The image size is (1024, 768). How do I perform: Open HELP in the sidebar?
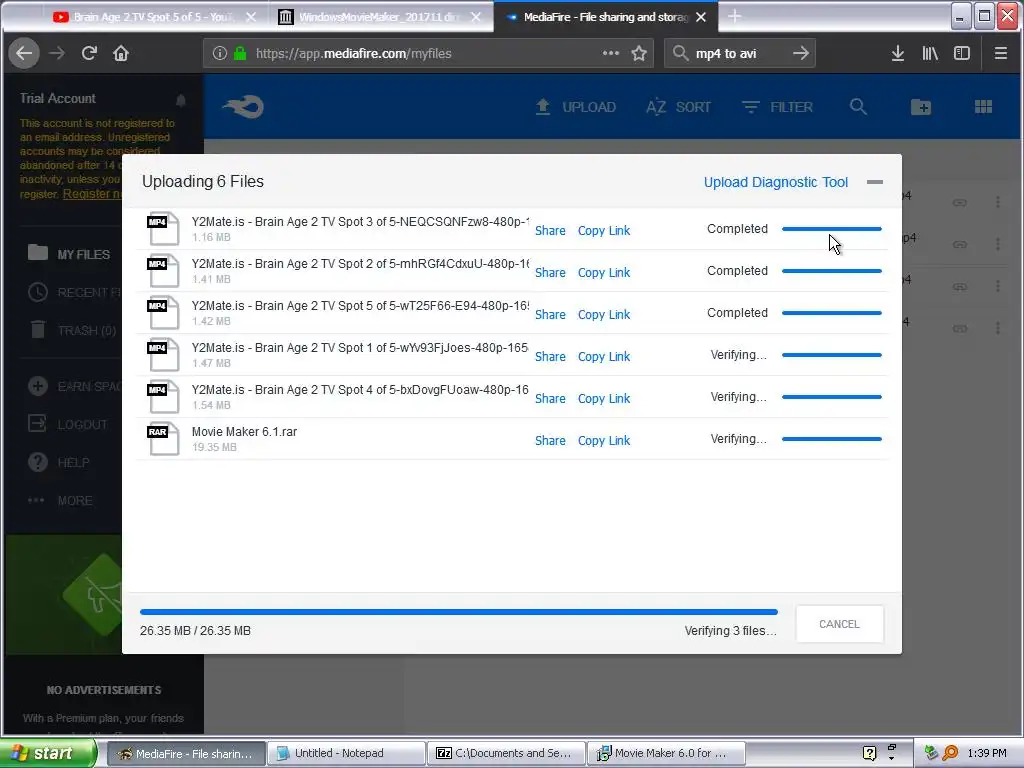click(x=59, y=462)
